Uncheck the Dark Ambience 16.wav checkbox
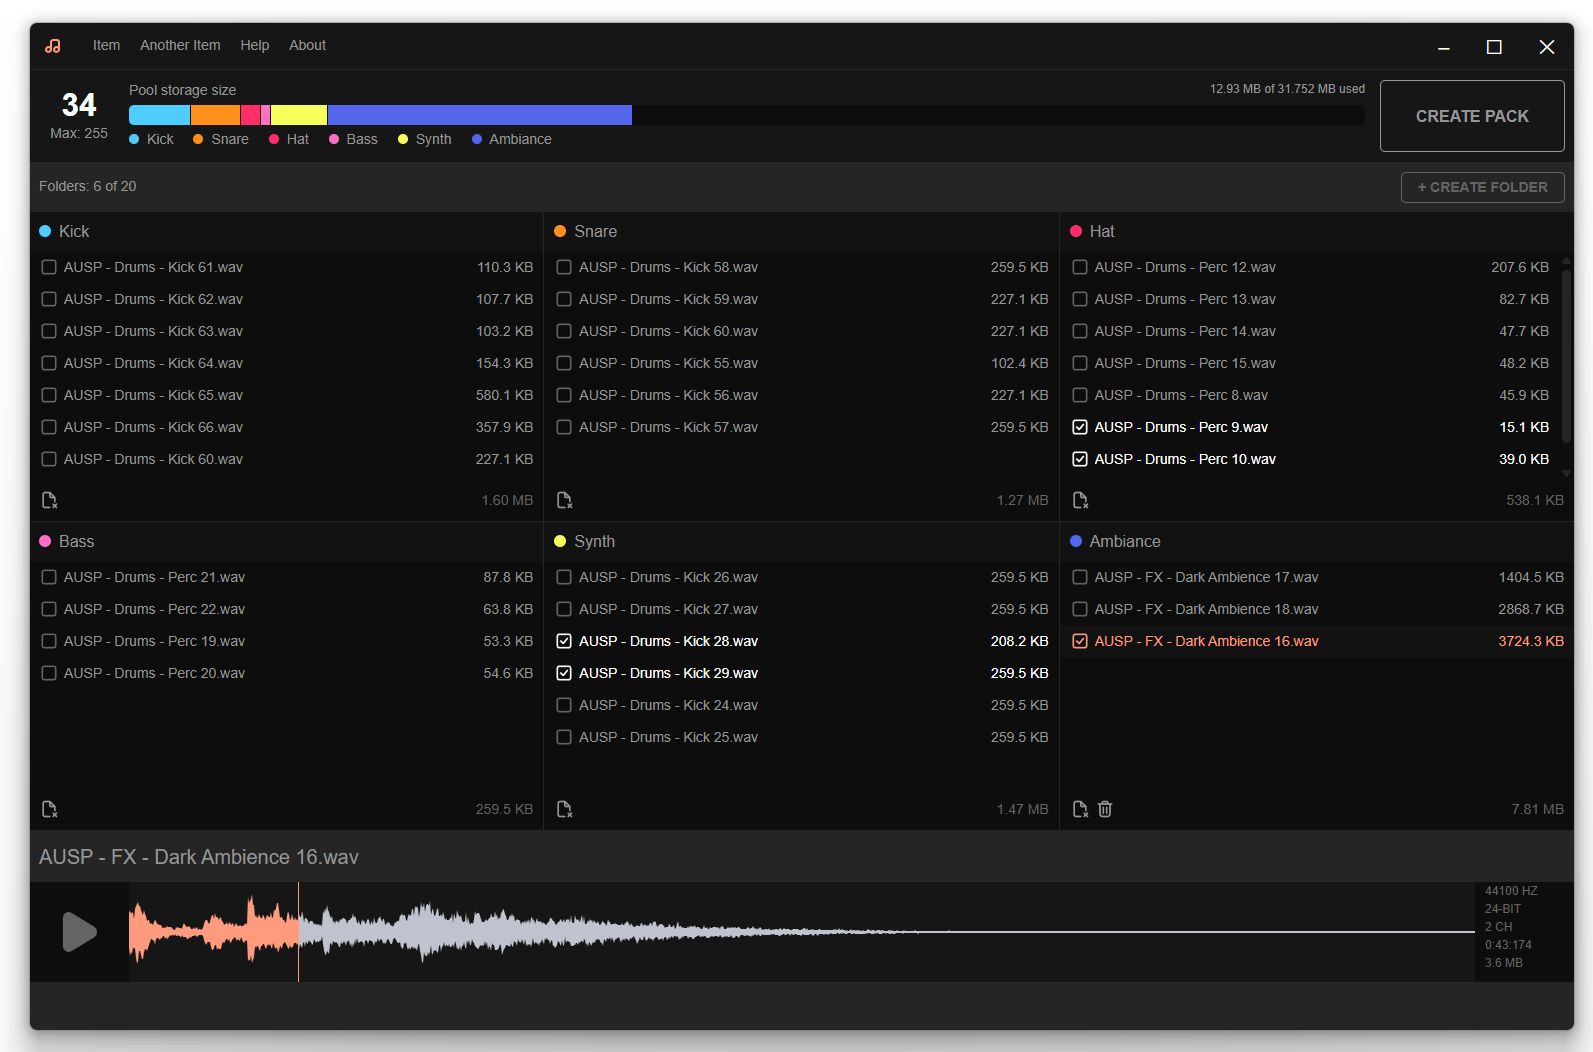The width and height of the screenshot is (1593, 1052). [1080, 641]
